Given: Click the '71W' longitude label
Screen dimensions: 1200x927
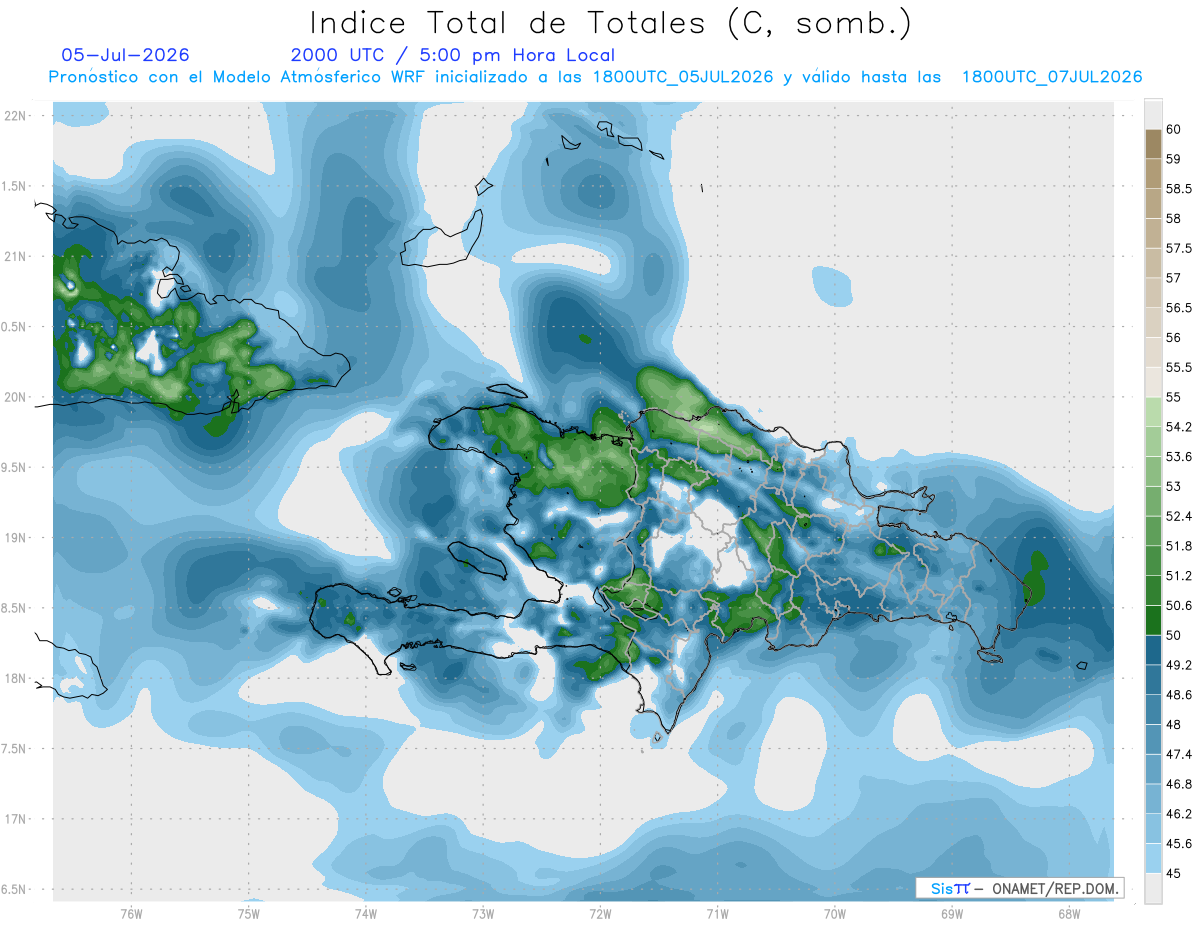Looking at the screenshot, I should pos(717,913).
